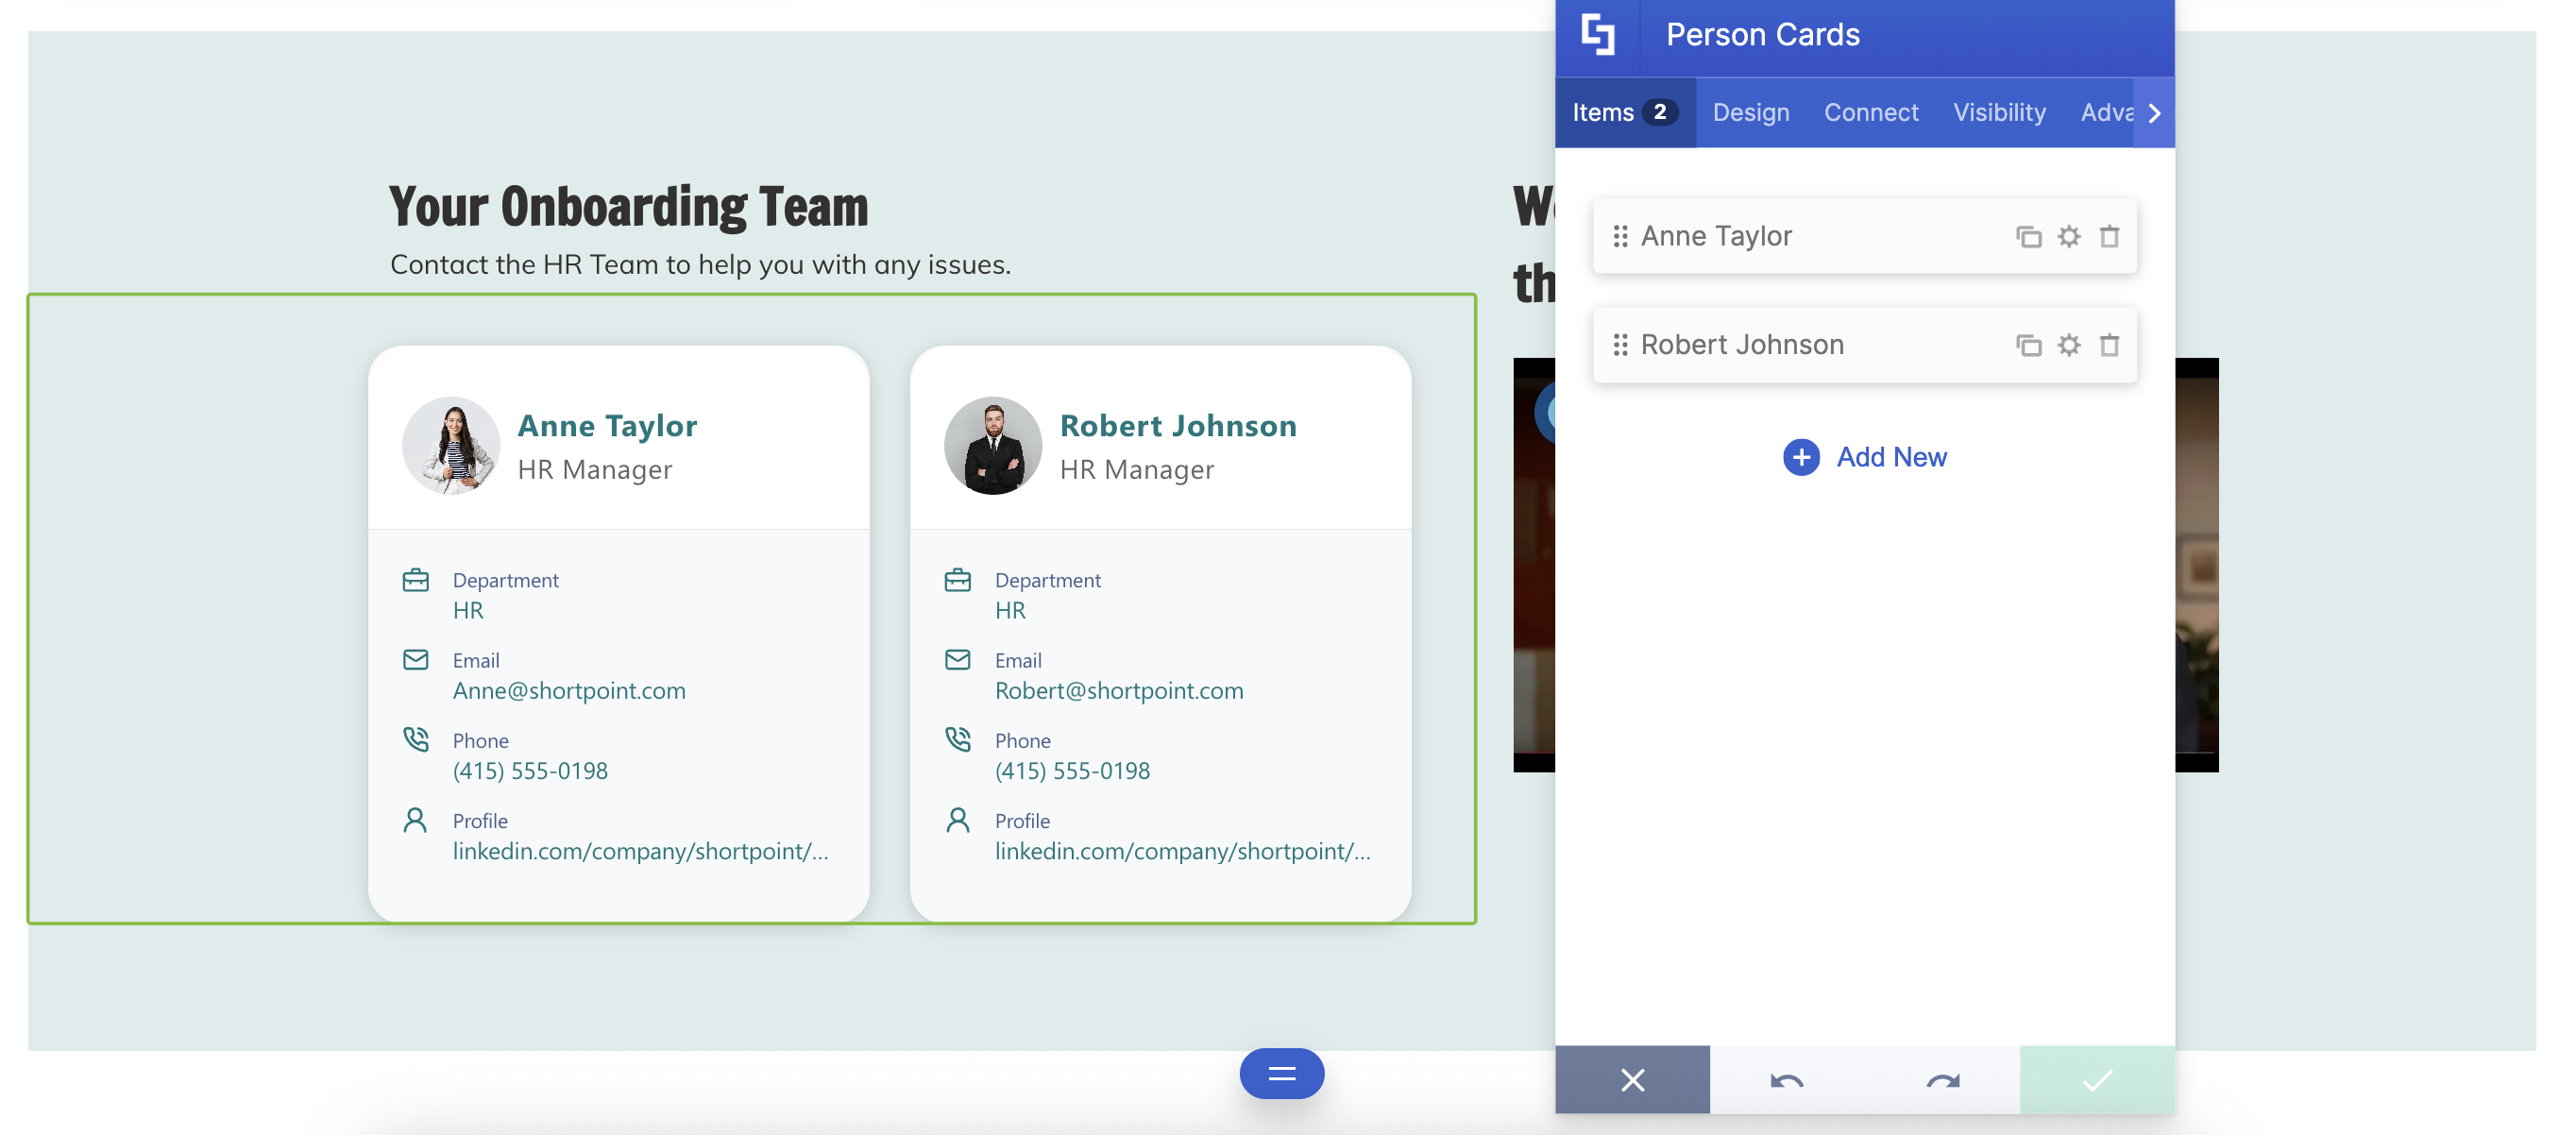Expand more tabs with right chevron

click(2154, 113)
